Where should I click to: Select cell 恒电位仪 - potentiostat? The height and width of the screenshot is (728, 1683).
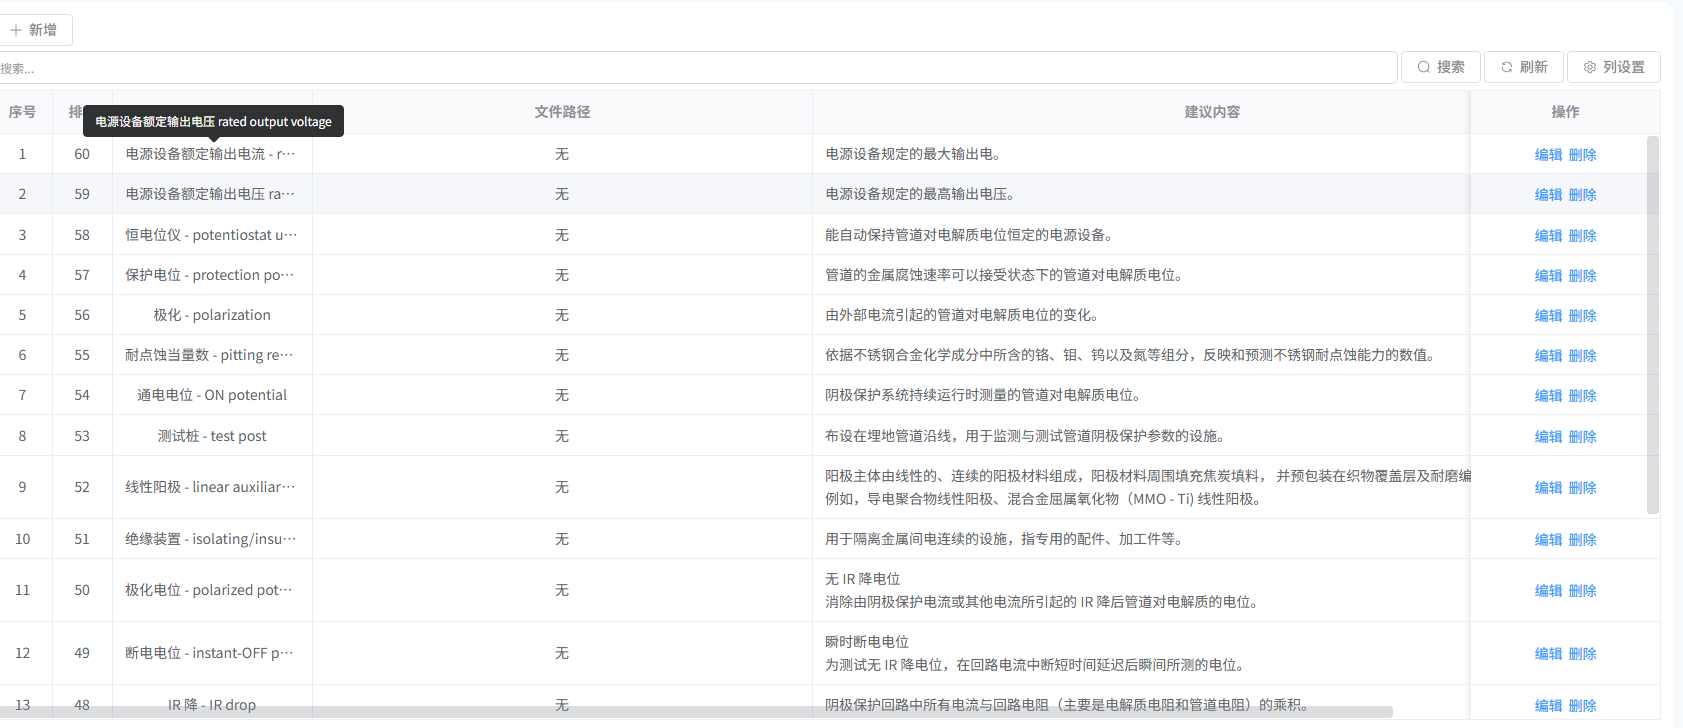[211, 235]
